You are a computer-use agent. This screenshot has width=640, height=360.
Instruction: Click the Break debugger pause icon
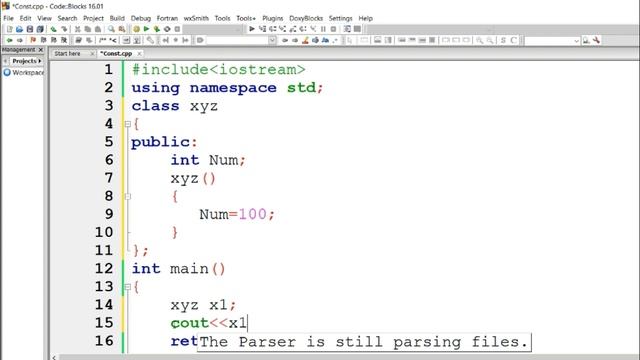click(x=323, y=29)
